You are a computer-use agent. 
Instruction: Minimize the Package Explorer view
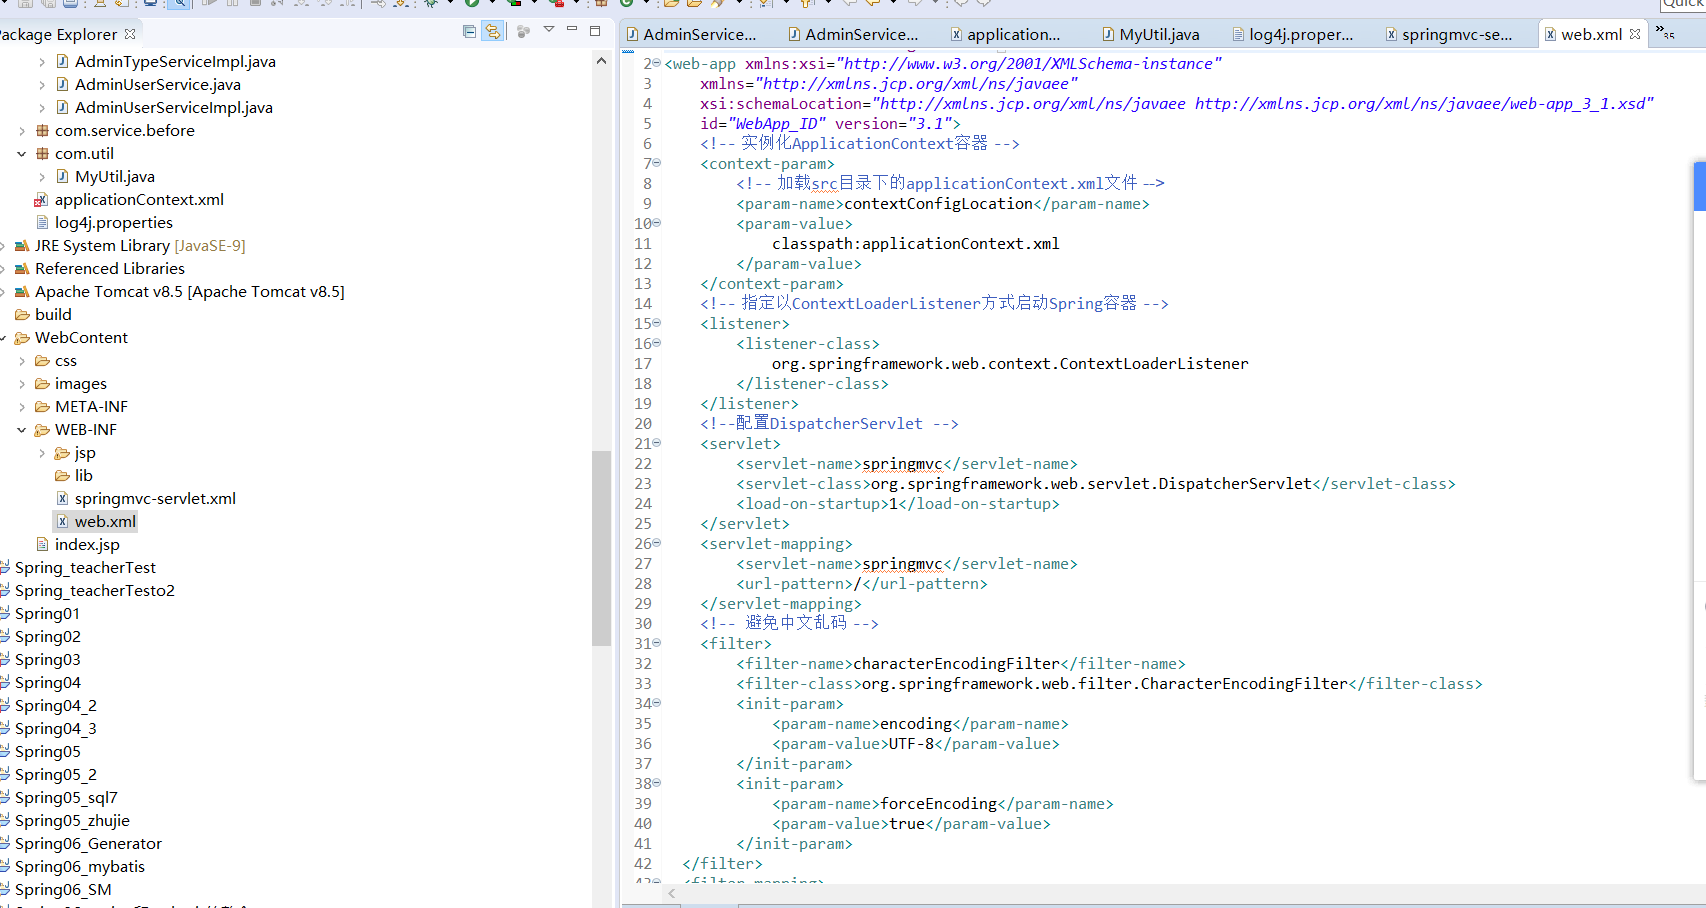(x=572, y=30)
